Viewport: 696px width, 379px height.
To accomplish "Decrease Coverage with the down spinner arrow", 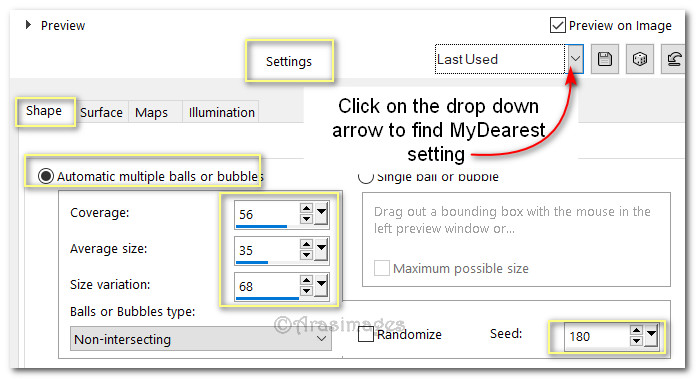I will [x=306, y=219].
